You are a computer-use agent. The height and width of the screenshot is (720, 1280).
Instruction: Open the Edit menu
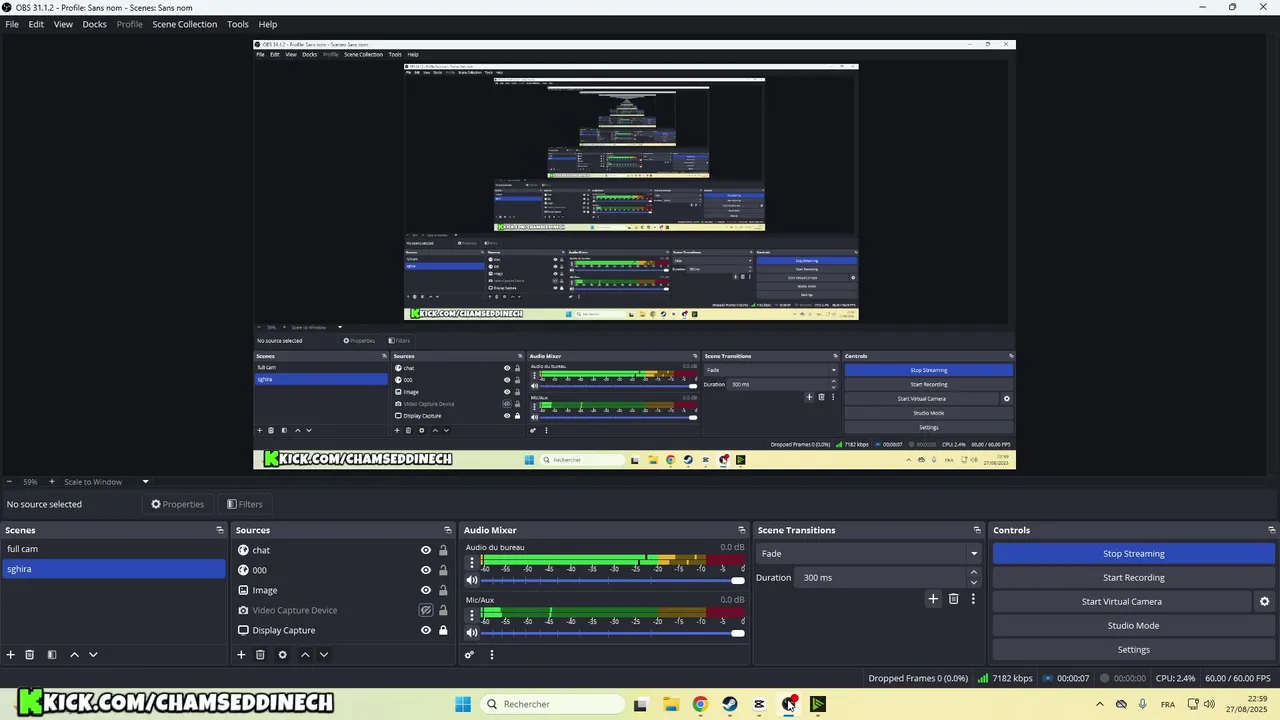pos(36,24)
